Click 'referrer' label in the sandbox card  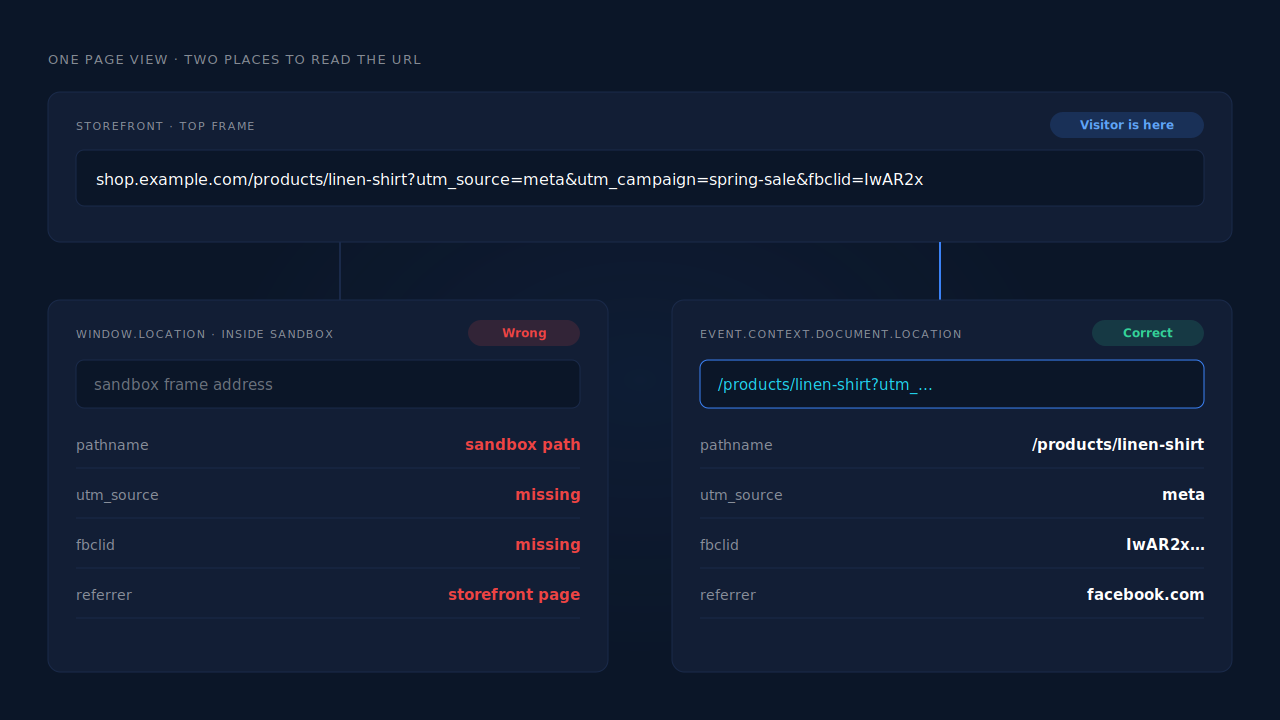pyautogui.click(x=104, y=595)
